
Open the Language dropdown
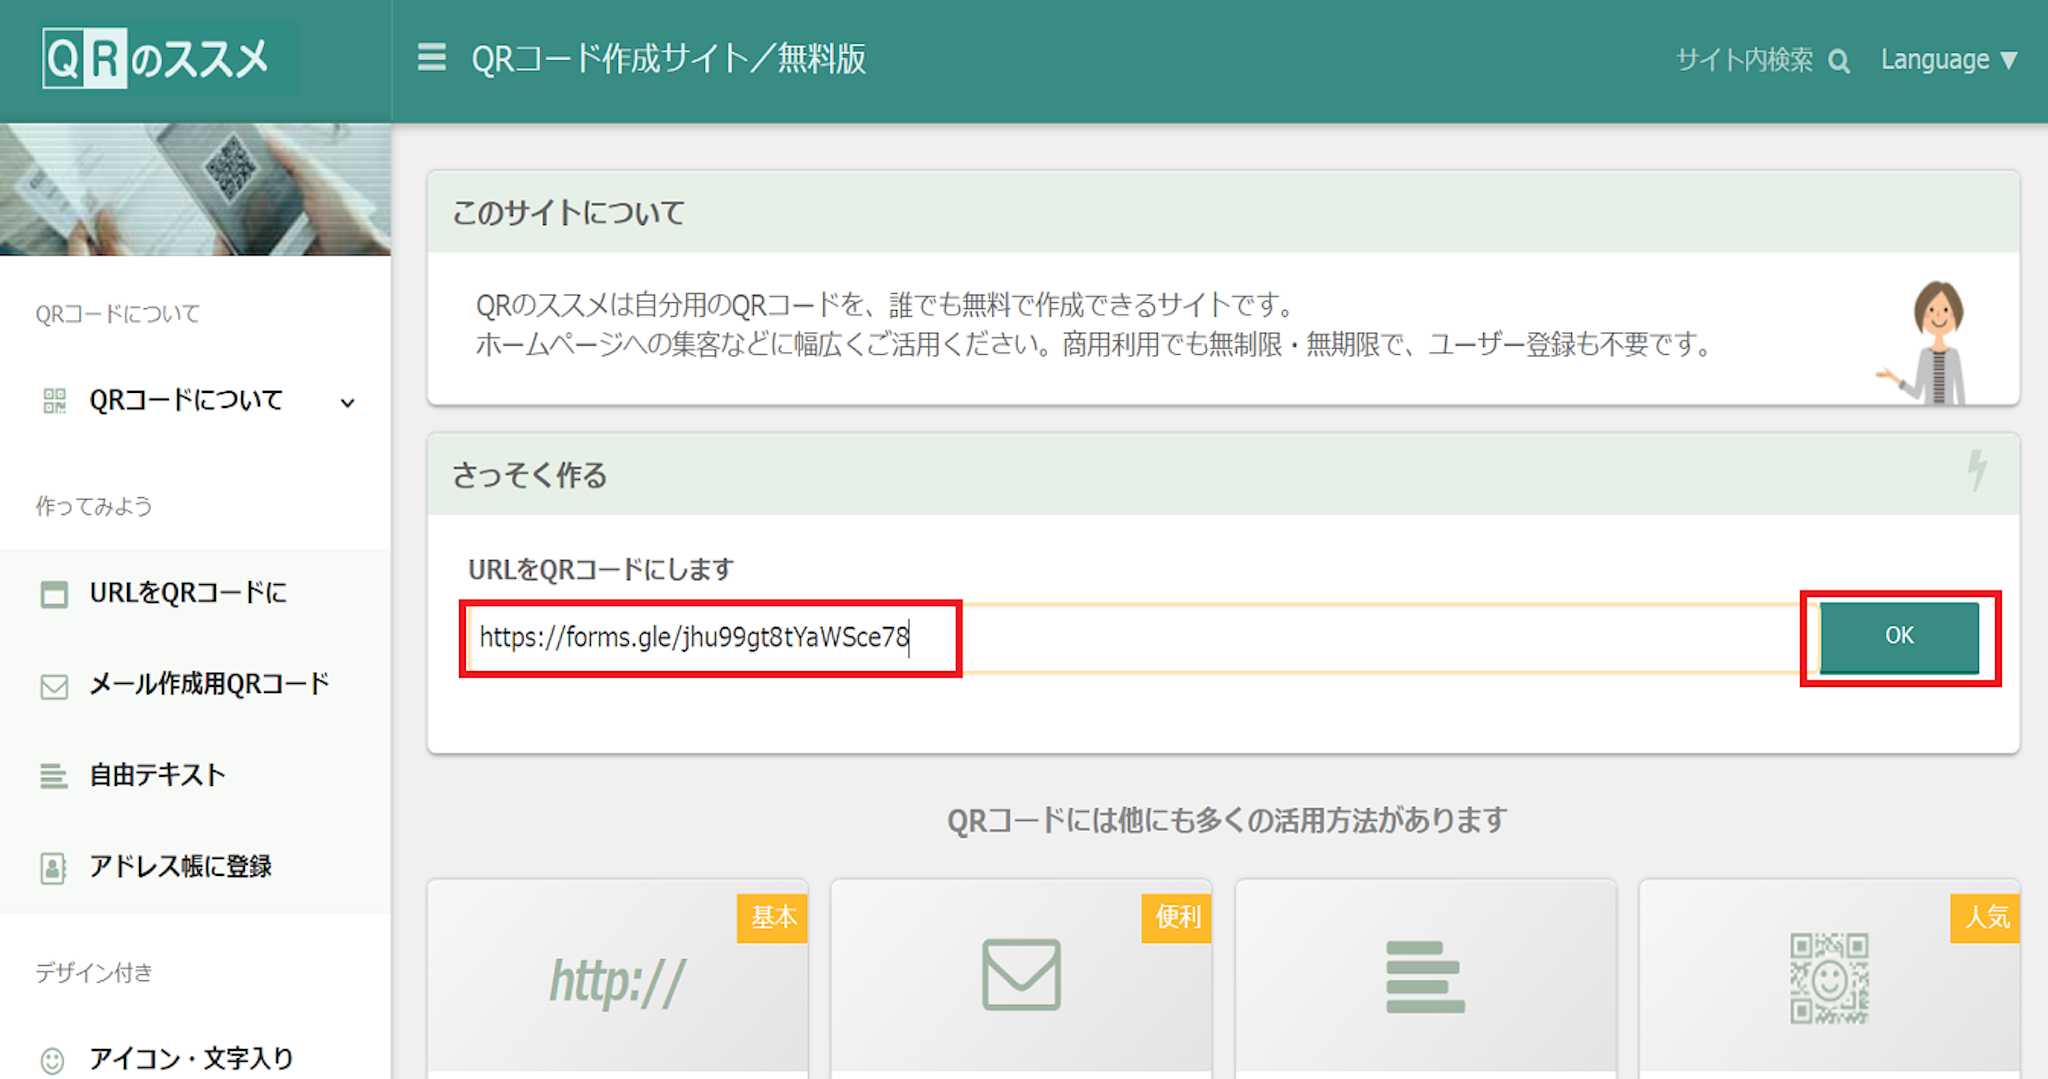[1948, 60]
